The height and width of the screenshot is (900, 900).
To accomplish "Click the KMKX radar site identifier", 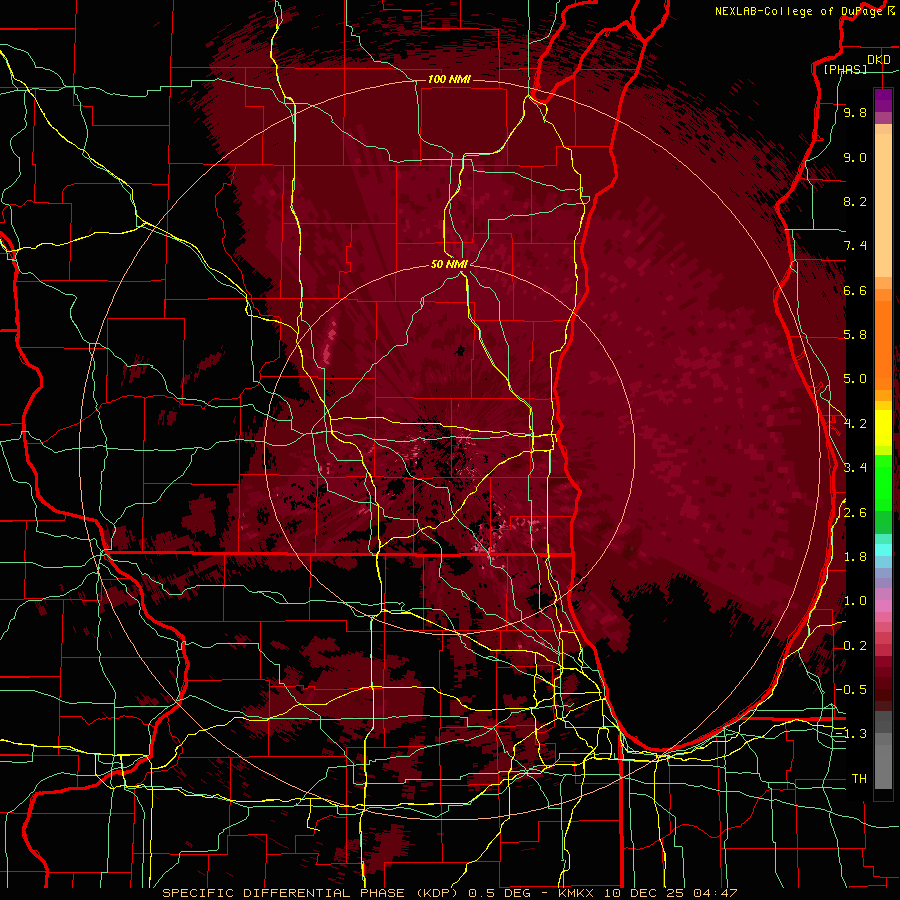I will tap(578, 893).
